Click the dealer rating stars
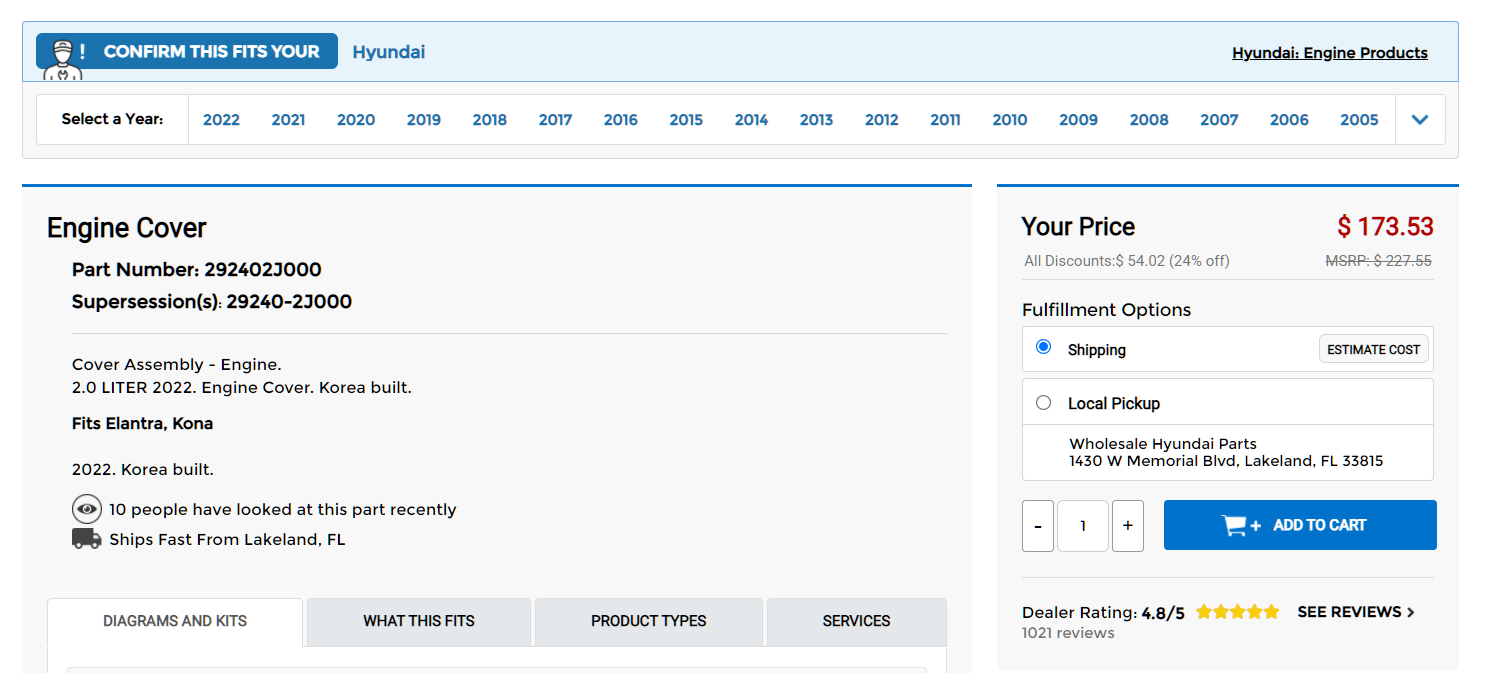This screenshot has width=1492, height=673. coord(1237,612)
